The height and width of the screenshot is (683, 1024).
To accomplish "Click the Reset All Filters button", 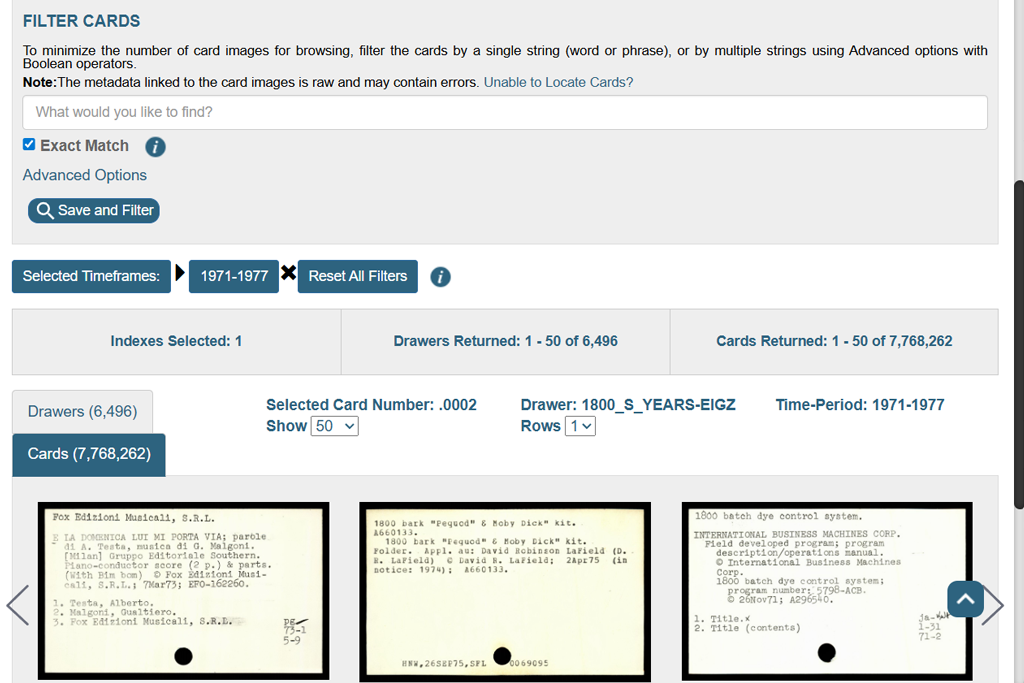I will click(x=357, y=276).
